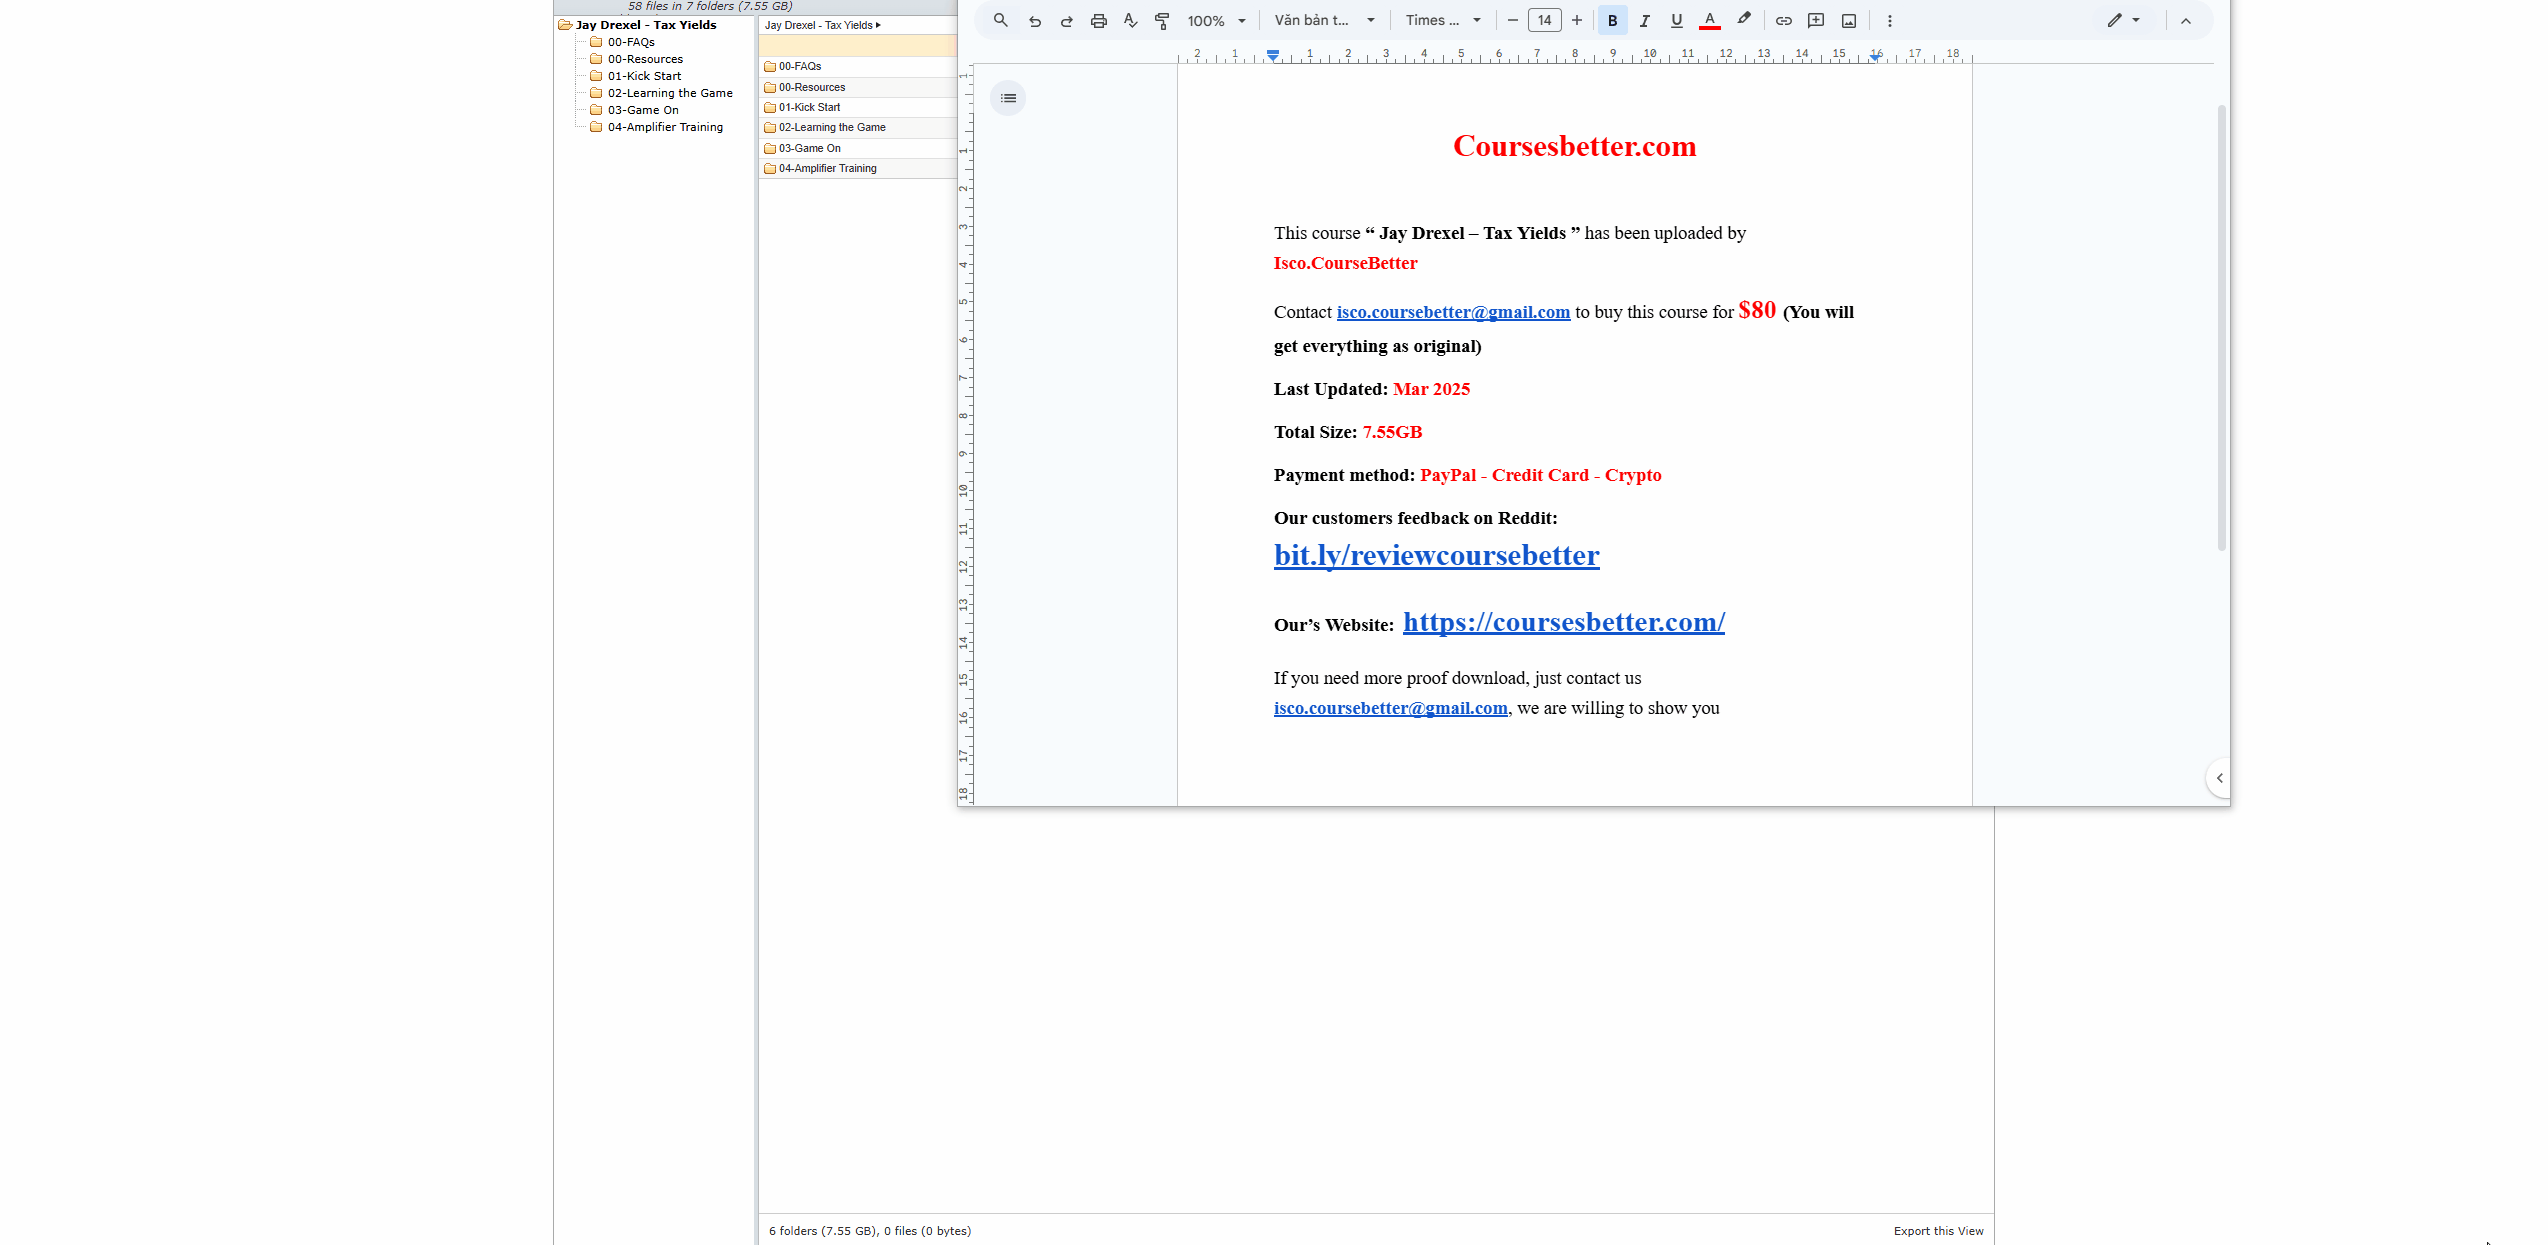Toggle italic formatting

coord(1645,20)
